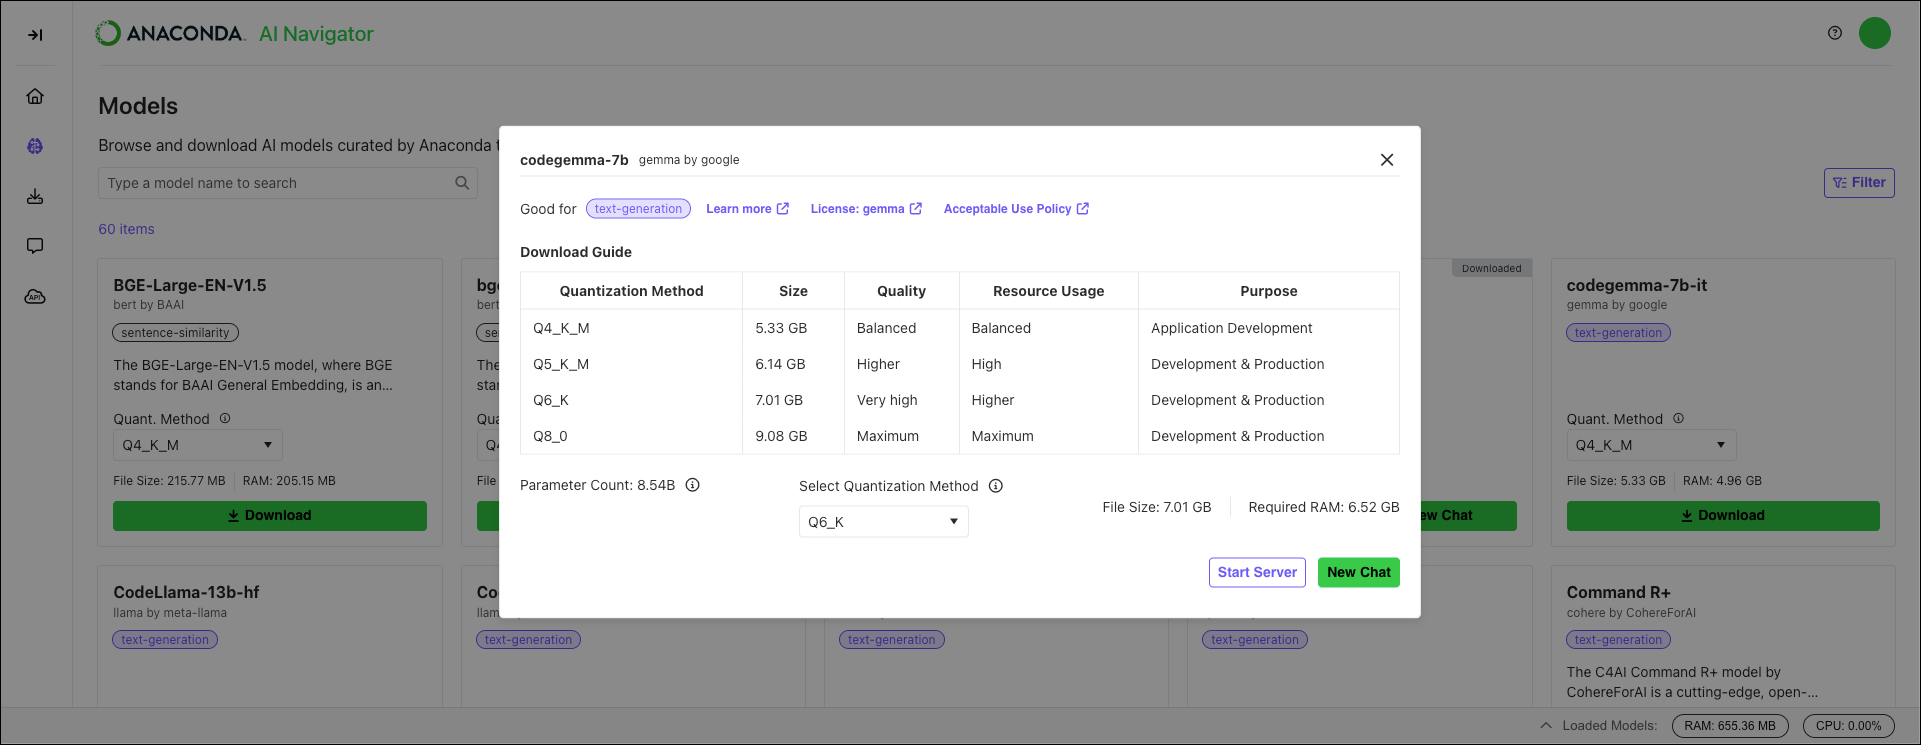Viewport: 1921px width, 745px height.
Task: Open the Learn more link
Action: tap(747, 209)
